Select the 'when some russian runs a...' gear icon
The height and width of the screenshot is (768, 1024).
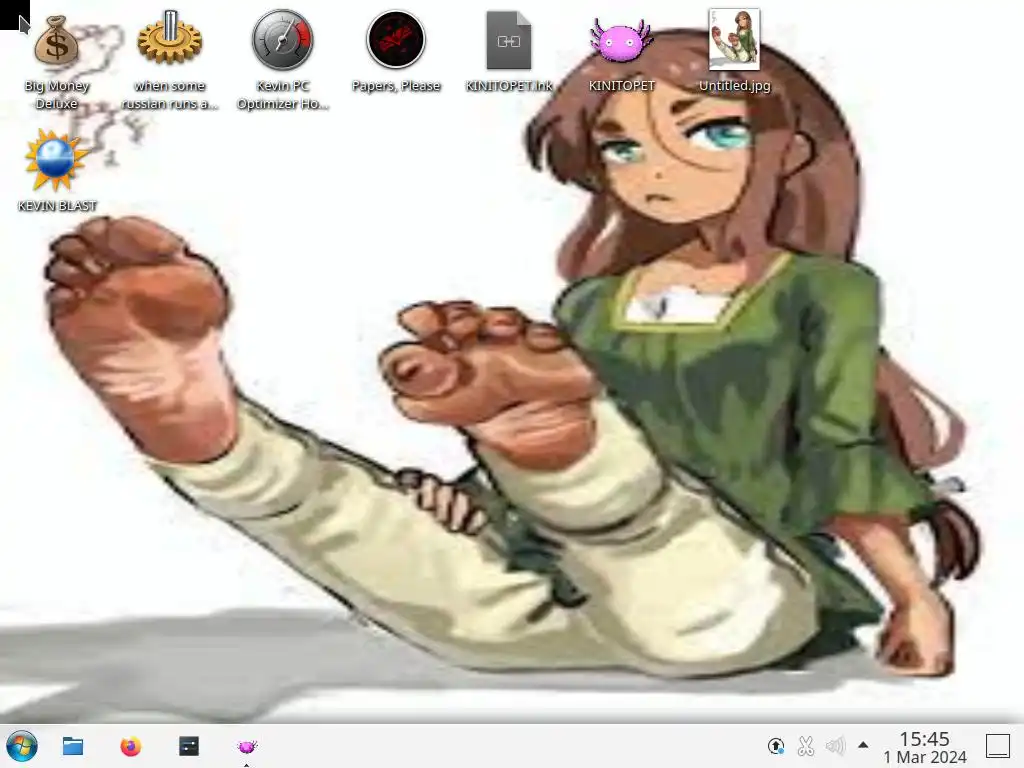170,38
